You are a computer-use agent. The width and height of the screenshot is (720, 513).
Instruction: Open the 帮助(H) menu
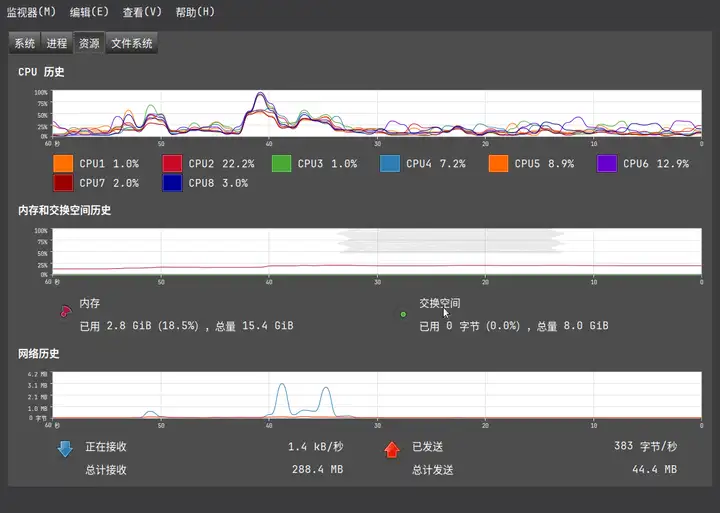click(195, 12)
